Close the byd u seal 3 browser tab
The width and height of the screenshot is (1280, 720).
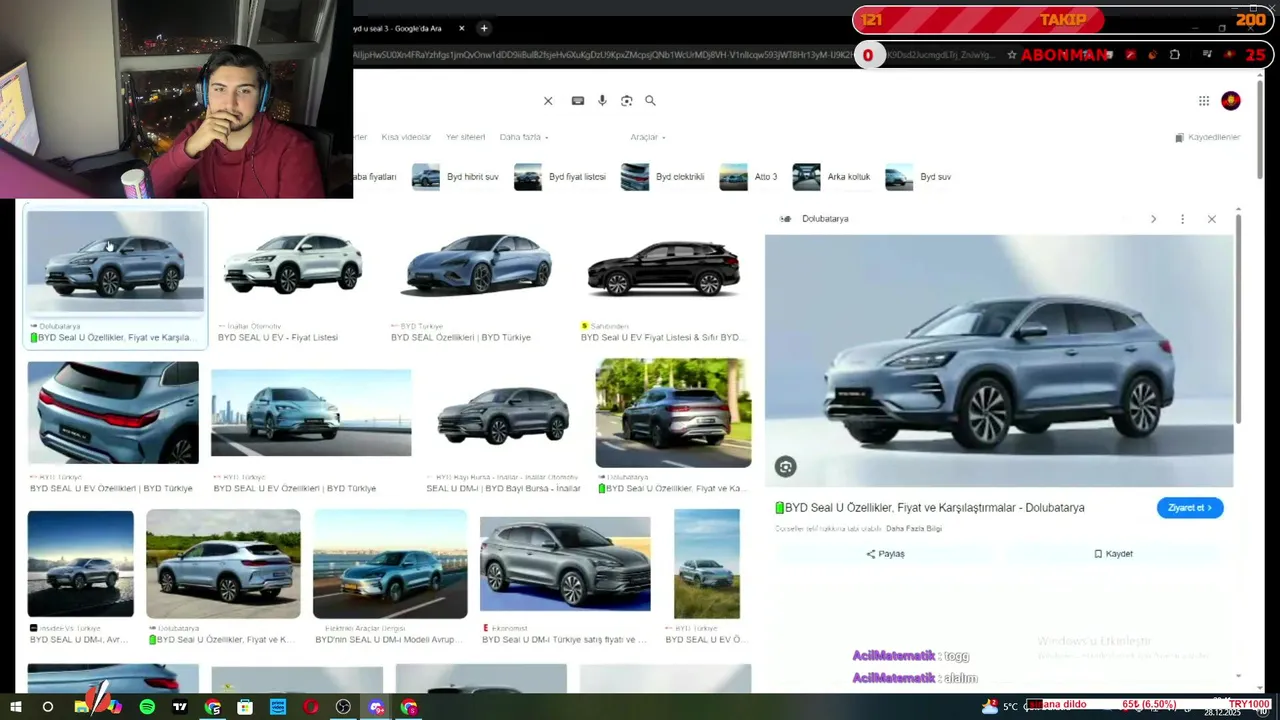click(461, 28)
